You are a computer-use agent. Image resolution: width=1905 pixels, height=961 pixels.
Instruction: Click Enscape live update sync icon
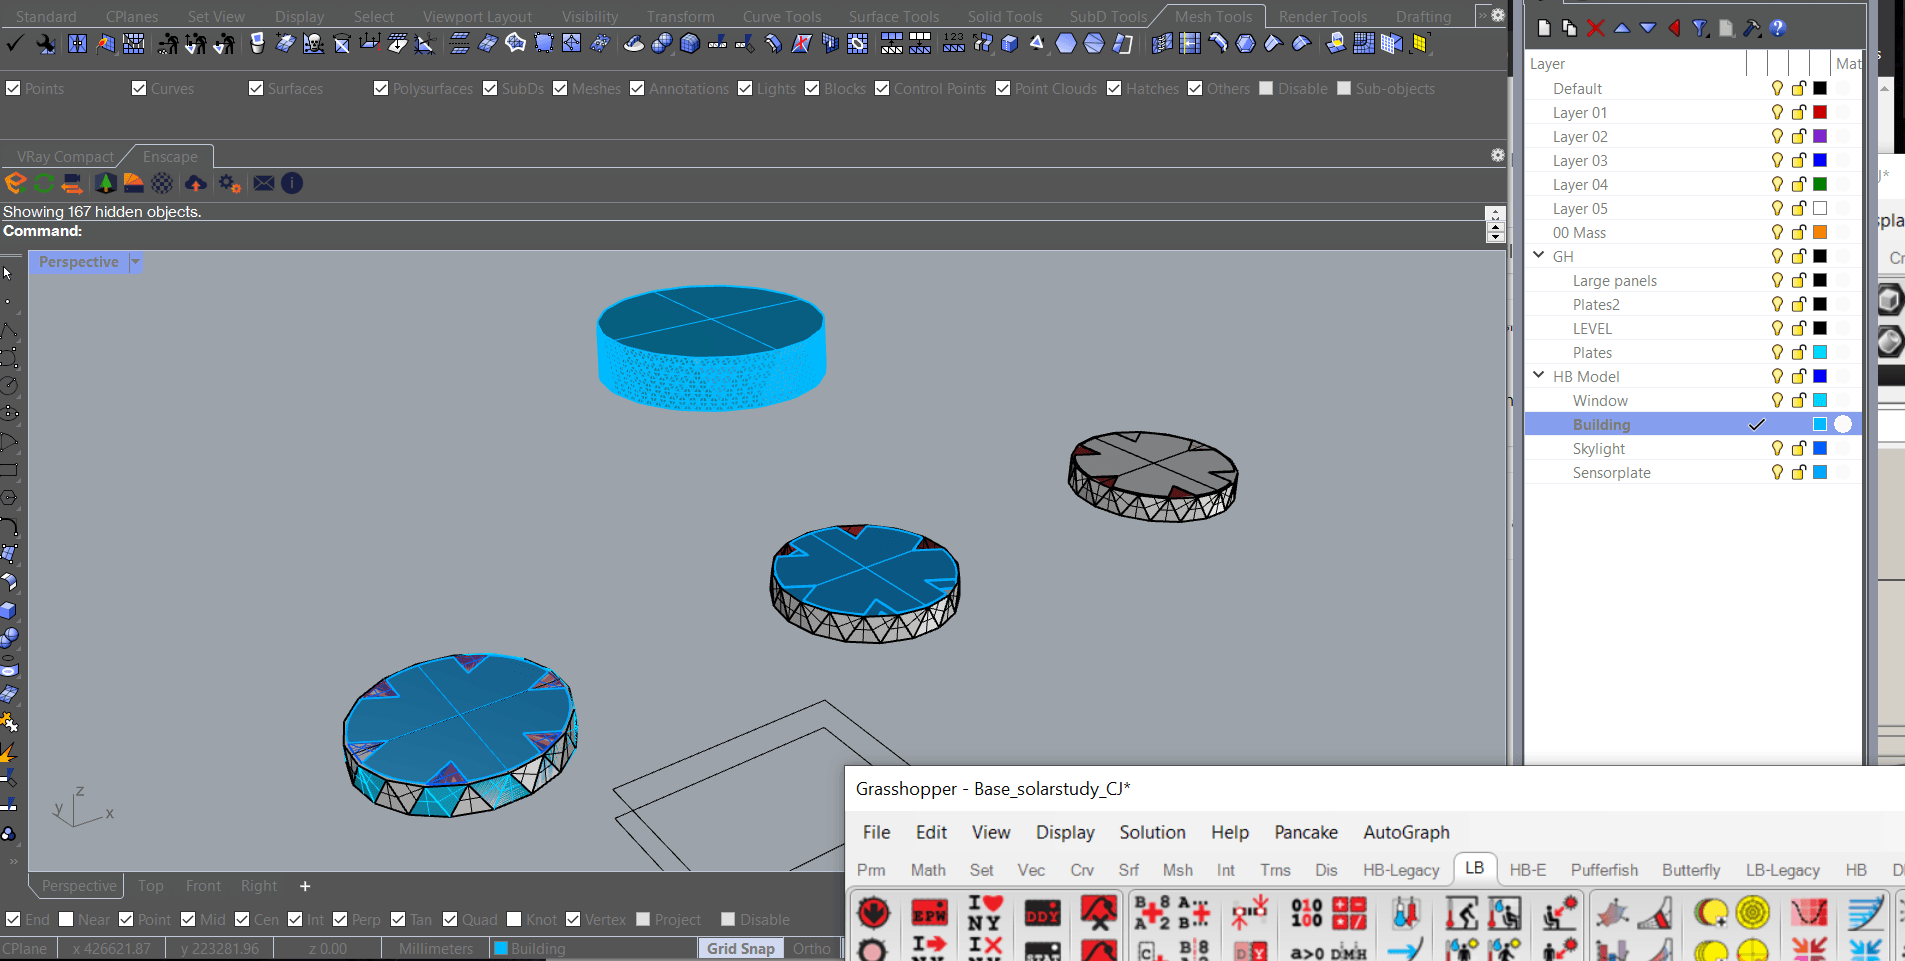pyautogui.click(x=44, y=183)
